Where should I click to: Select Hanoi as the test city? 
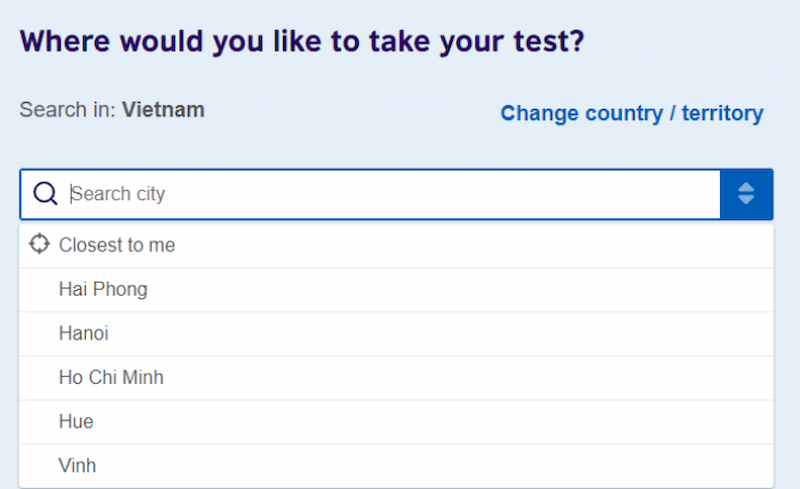(x=396, y=334)
